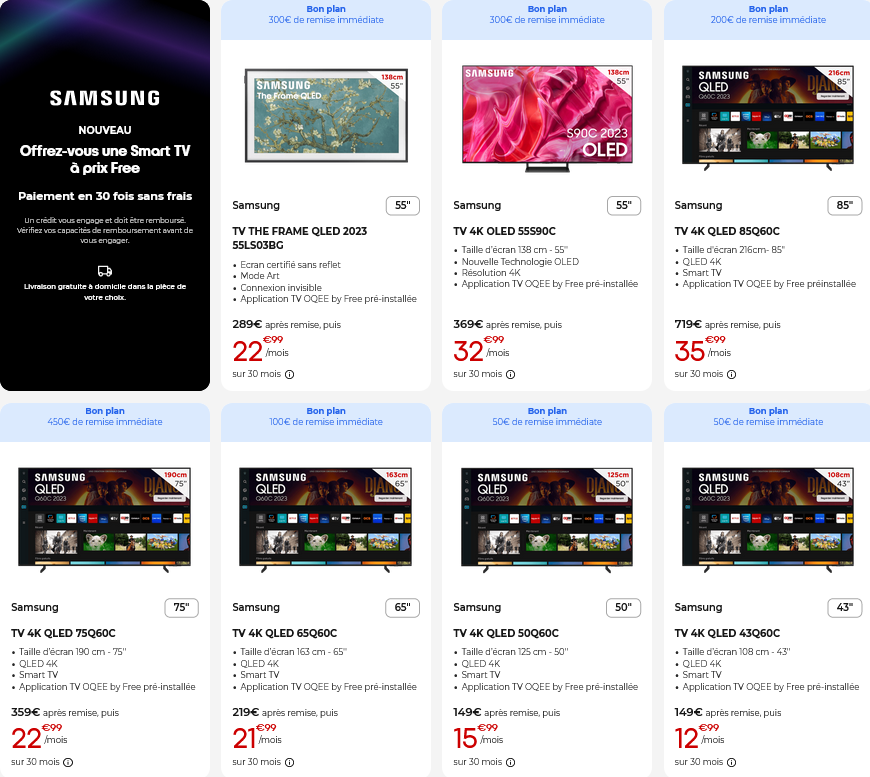The width and height of the screenshot is (870, 777).
Task: Click info icon under 65Q60C monthly price
Action: 290,763
